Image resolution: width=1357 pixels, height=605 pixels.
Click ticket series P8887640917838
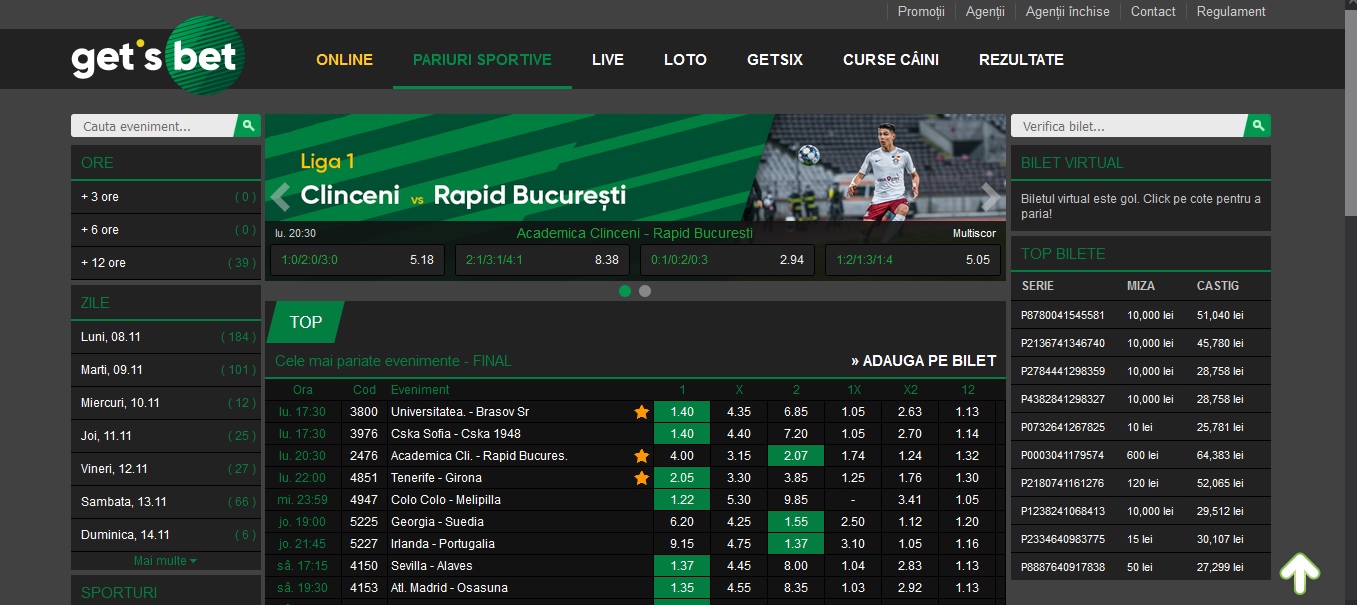point(1063,567)
